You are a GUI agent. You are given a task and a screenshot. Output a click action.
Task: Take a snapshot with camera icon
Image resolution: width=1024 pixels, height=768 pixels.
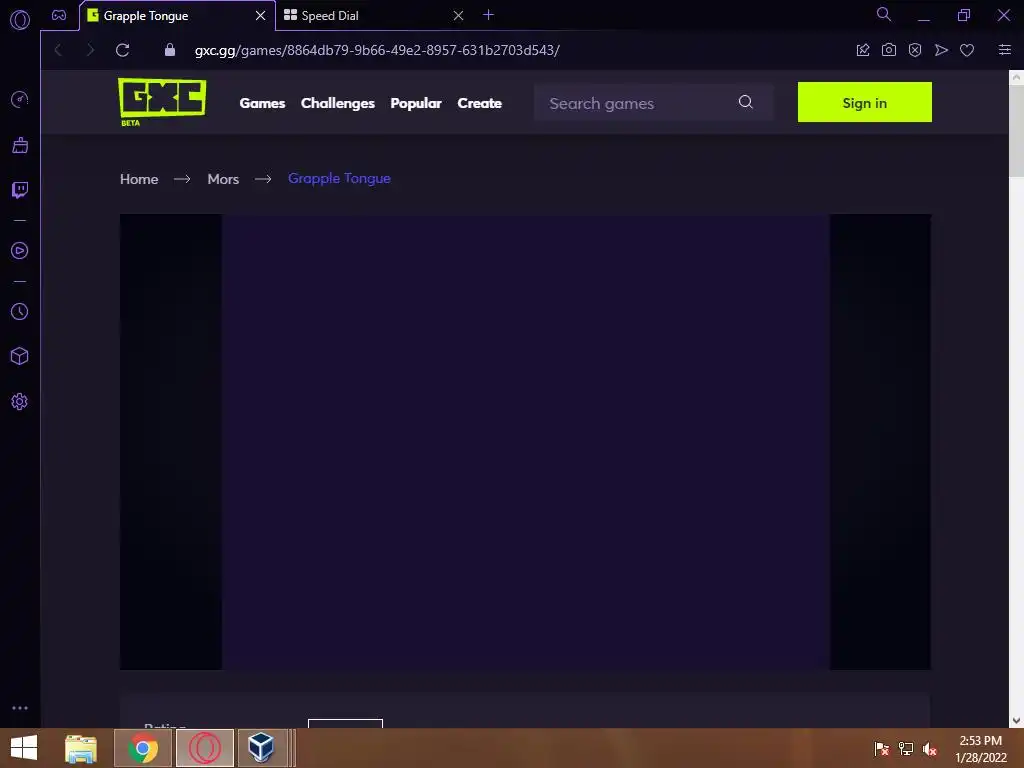pyautogui.click(x=889, y=50)
